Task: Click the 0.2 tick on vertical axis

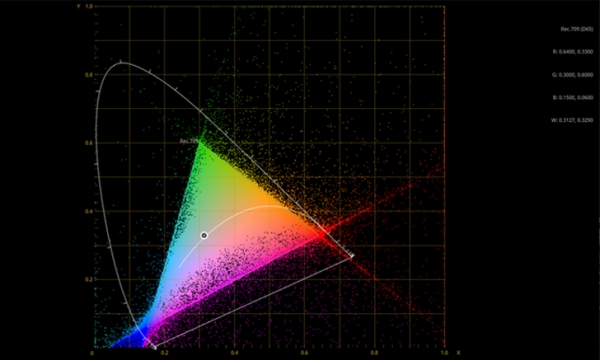Action: point(88,279)
